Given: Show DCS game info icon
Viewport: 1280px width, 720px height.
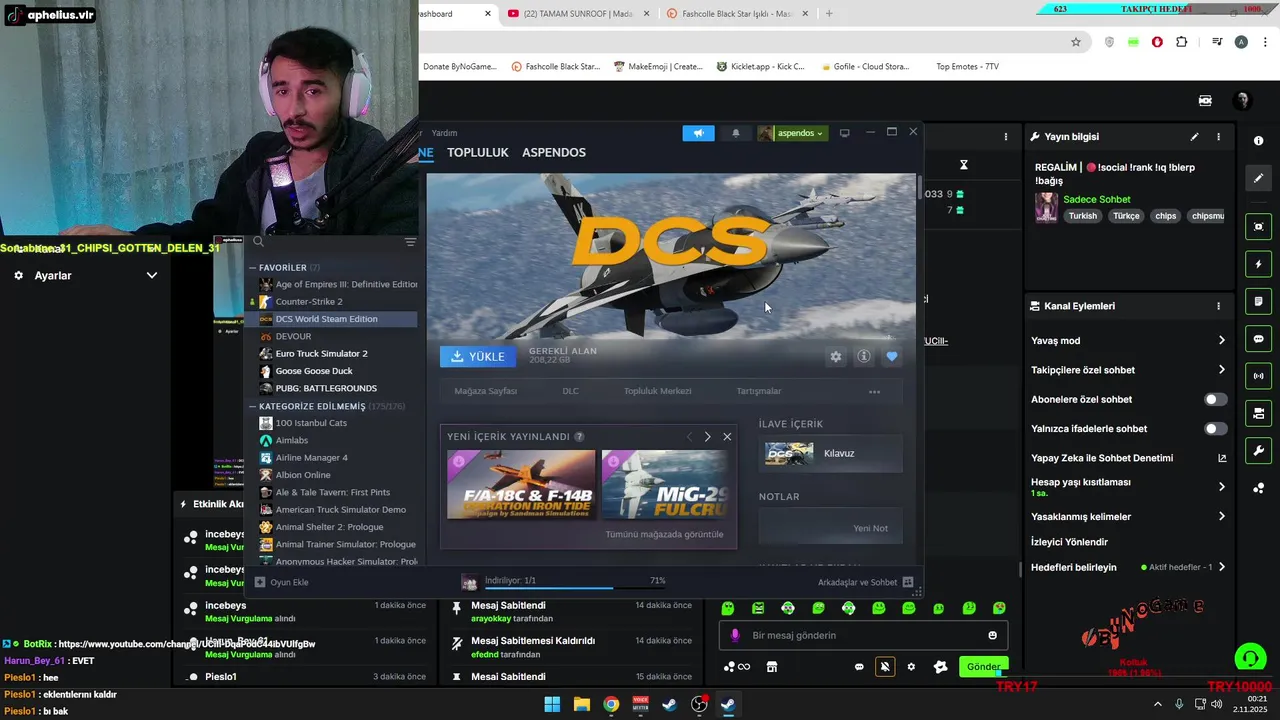Looking at the screenshot, I should pos(864,356).
